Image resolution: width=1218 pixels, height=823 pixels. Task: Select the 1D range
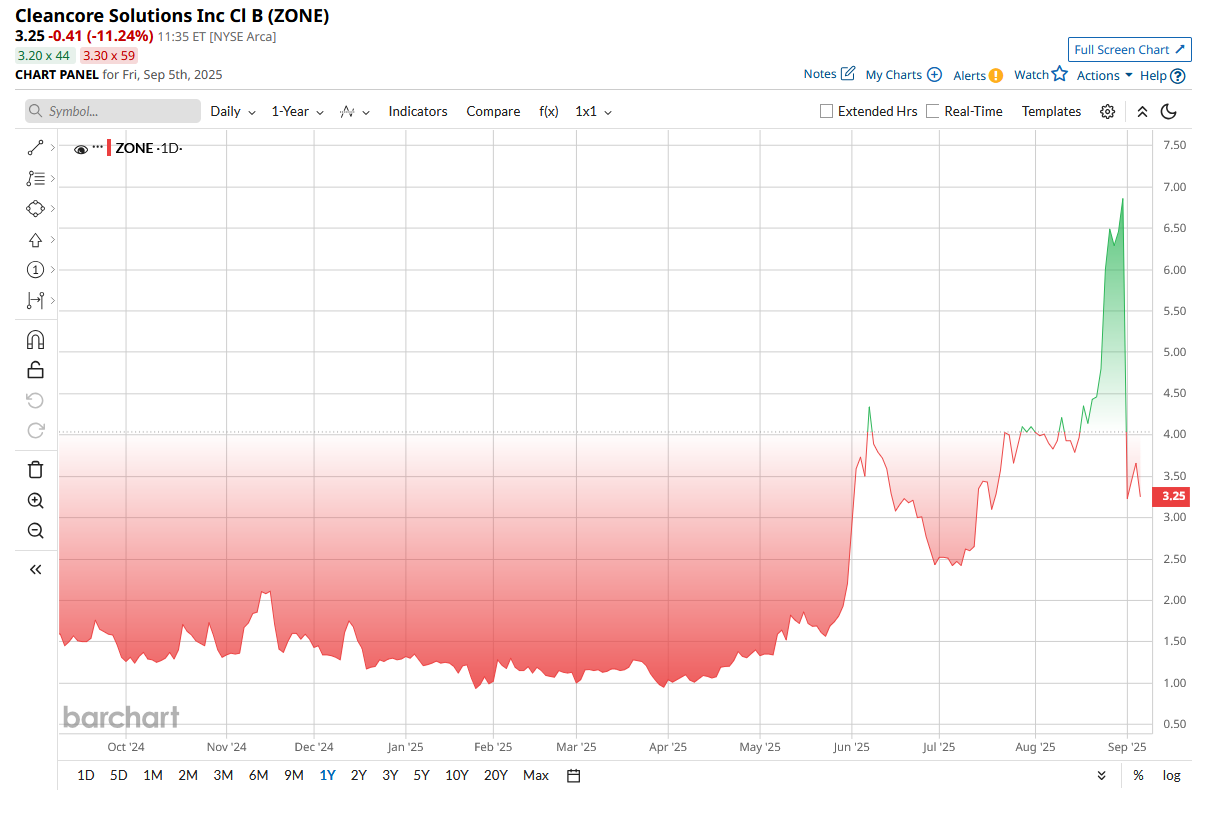pyautogui.click(x=86, y=775)
